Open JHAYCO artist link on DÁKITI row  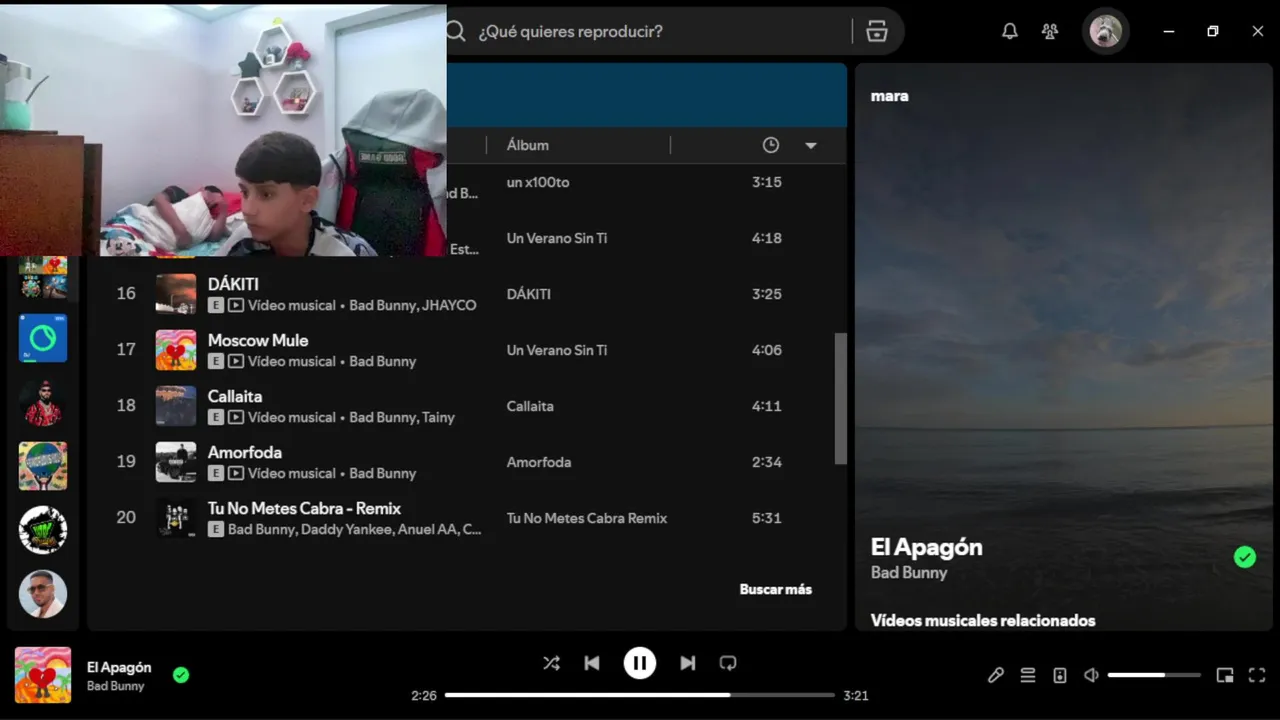[x=449, y=305]
